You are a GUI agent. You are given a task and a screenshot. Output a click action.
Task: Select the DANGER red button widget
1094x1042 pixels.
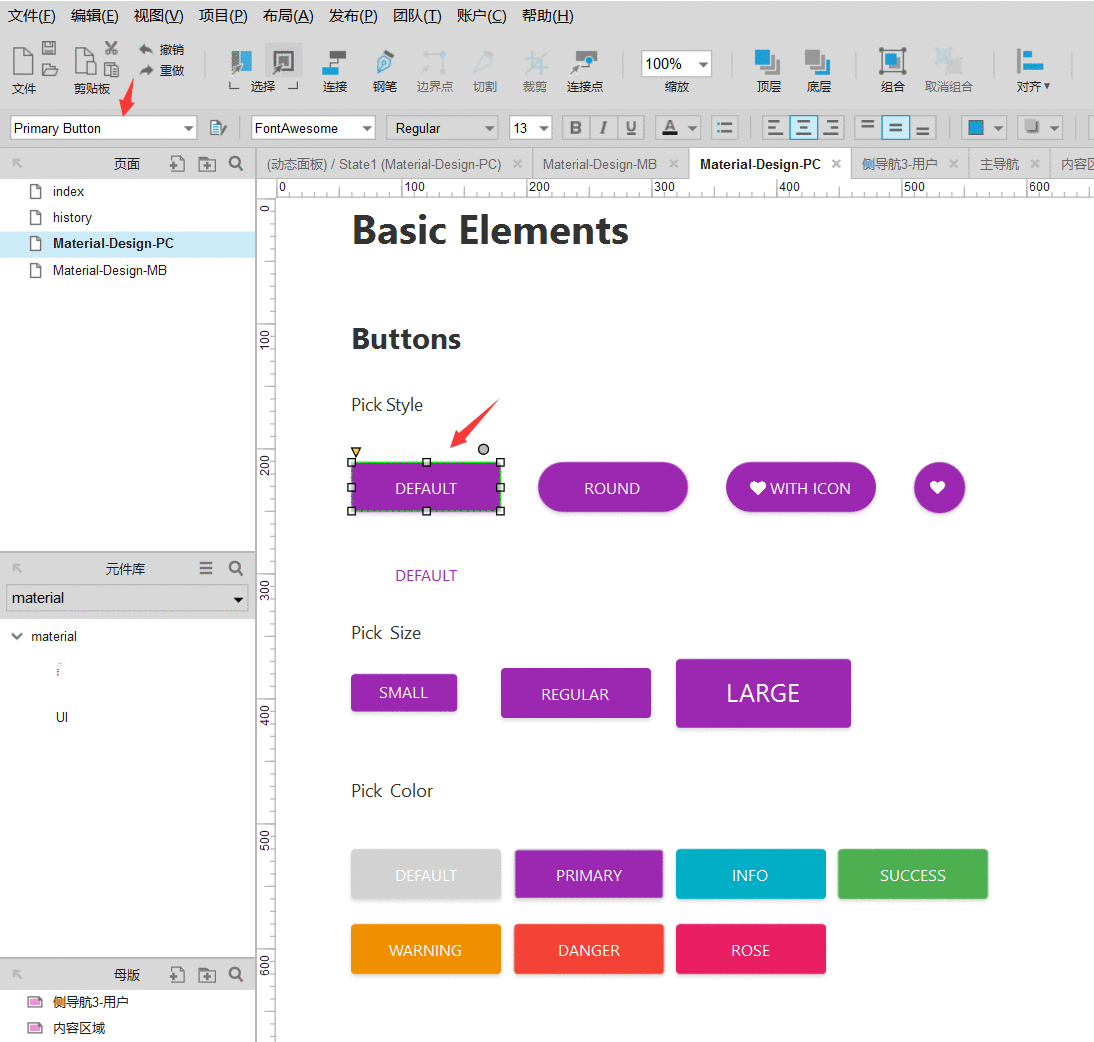pos(589,949)
